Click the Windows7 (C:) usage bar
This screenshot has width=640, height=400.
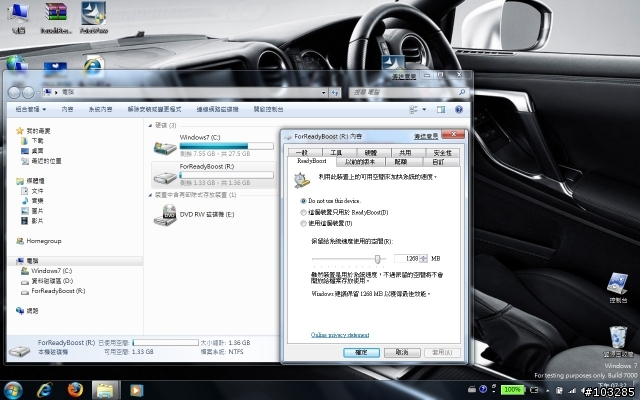point(227,146)
